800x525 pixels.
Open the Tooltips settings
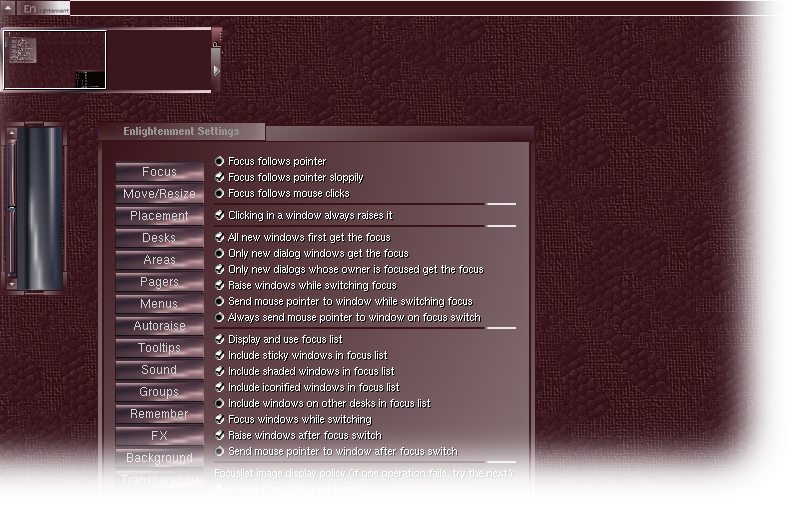click(x=159, y=347)
